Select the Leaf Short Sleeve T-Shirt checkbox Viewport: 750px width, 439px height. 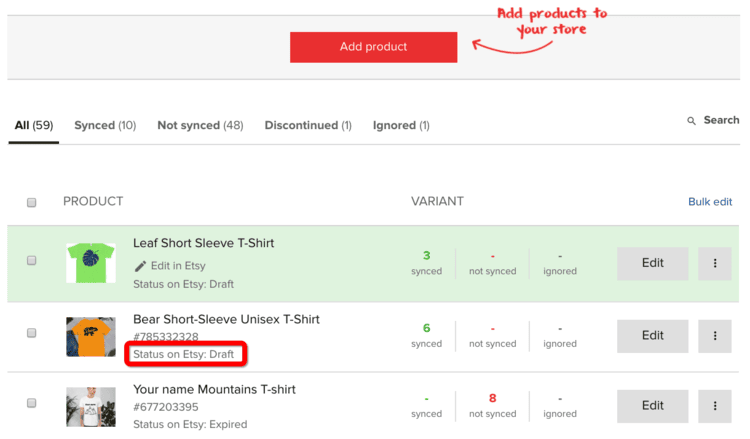coord(32,260)
